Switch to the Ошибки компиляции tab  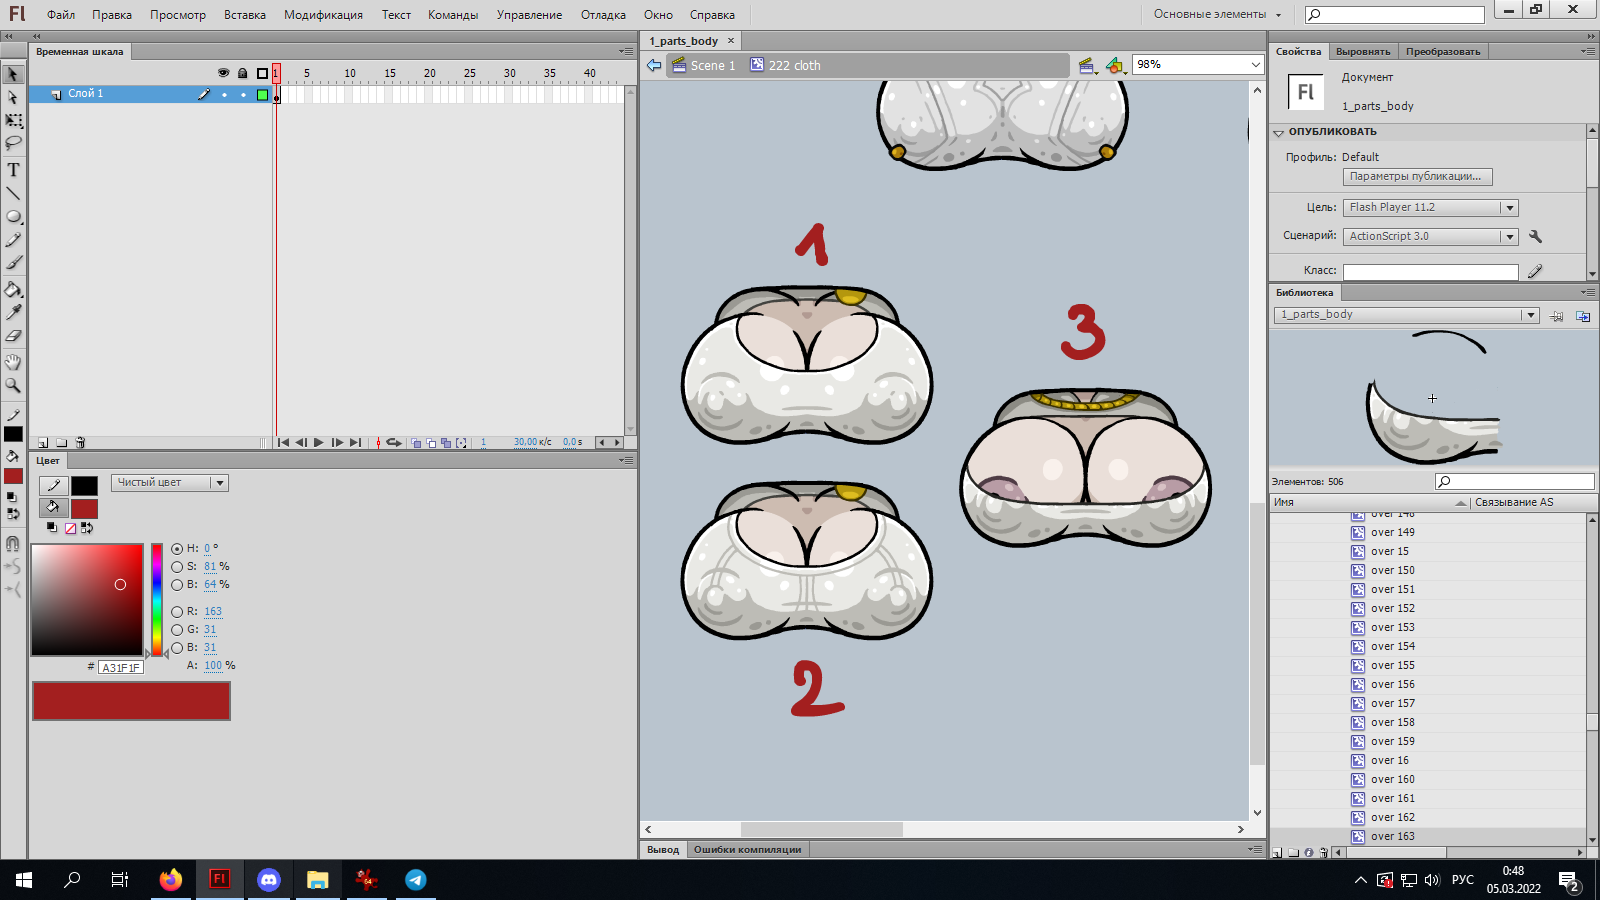coord(748,850)
